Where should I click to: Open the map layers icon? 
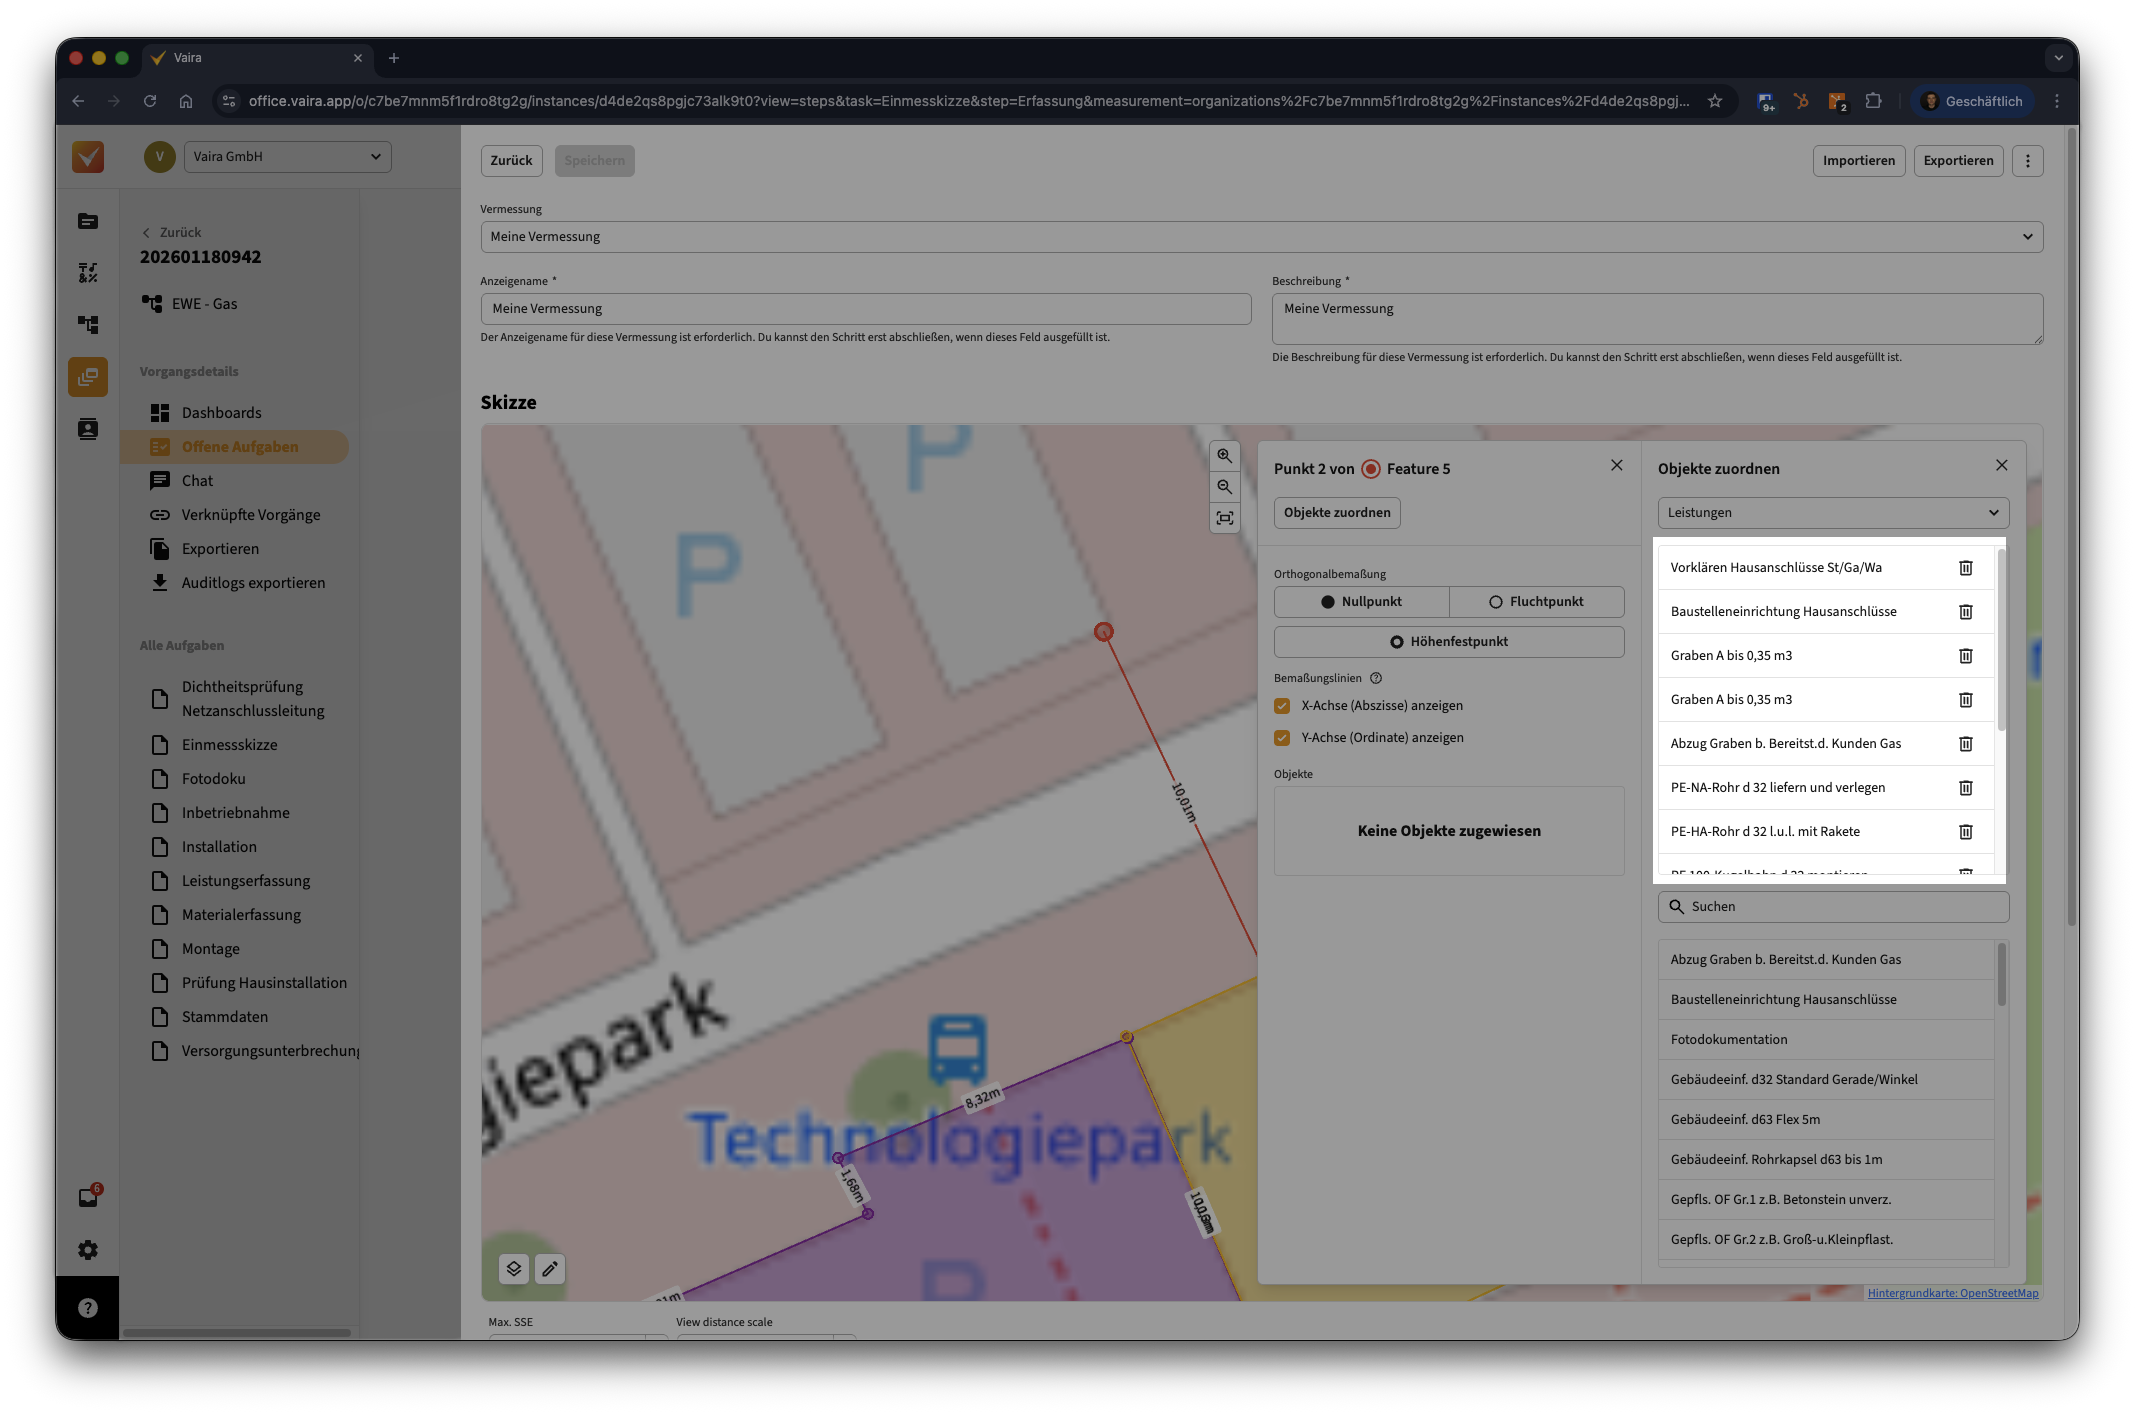coord(514,1269)
